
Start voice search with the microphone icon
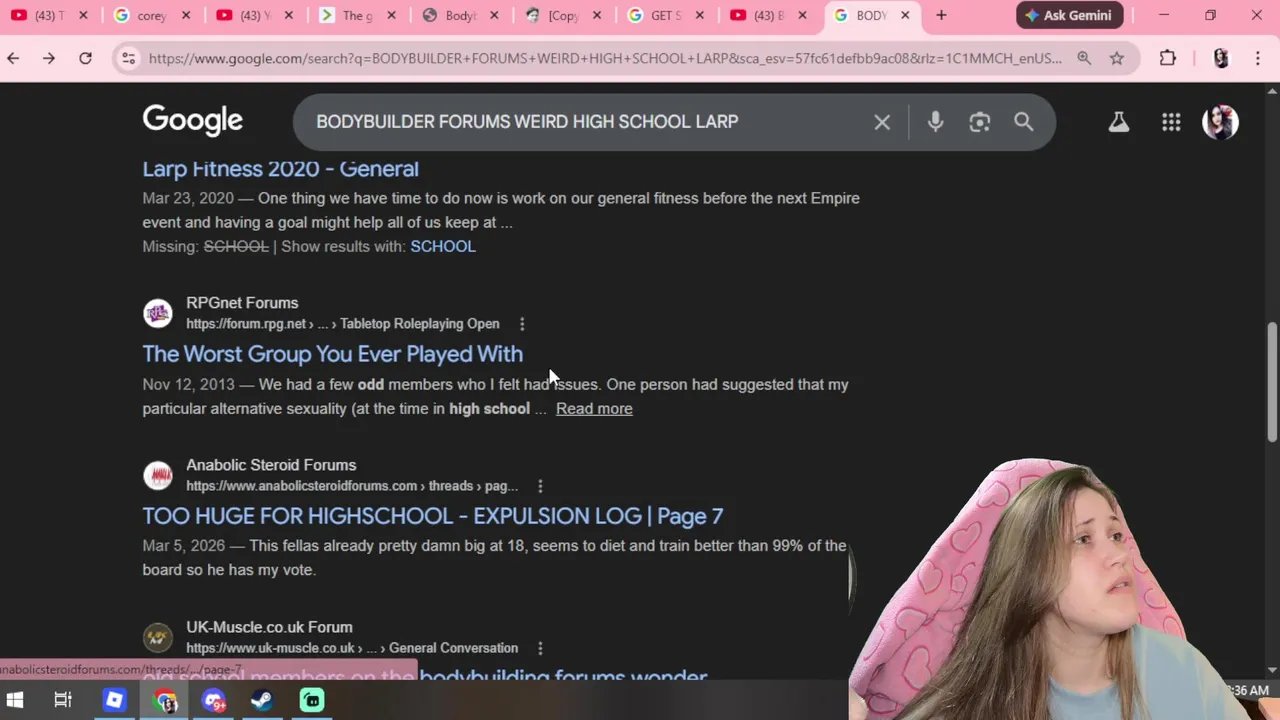click(935, 122)
